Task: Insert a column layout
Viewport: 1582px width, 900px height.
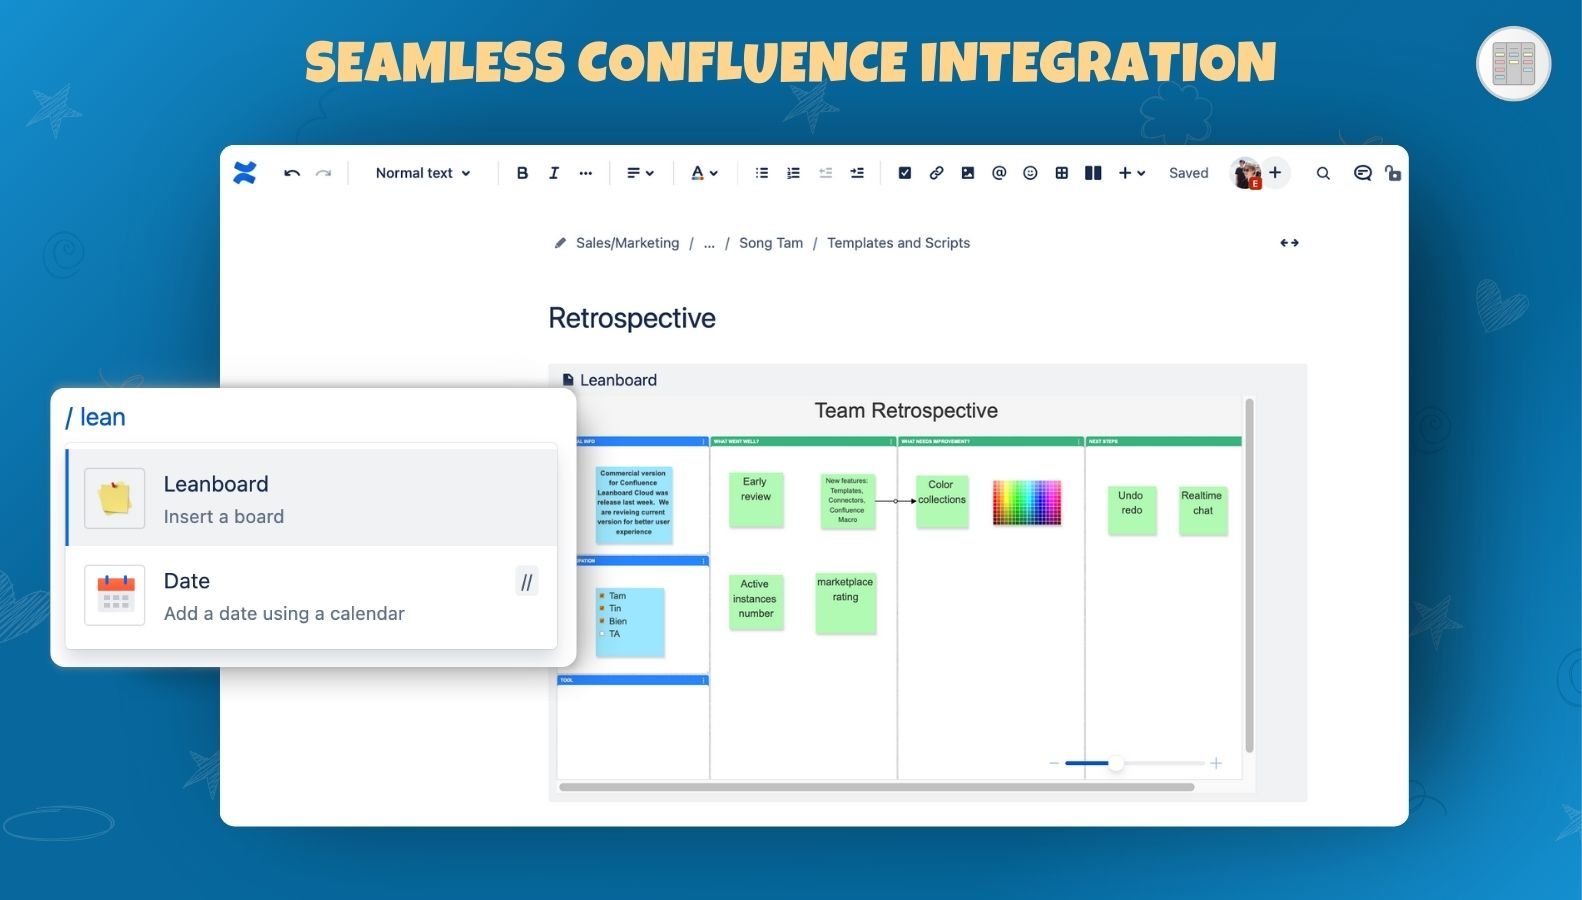Action: [1093, 173]
